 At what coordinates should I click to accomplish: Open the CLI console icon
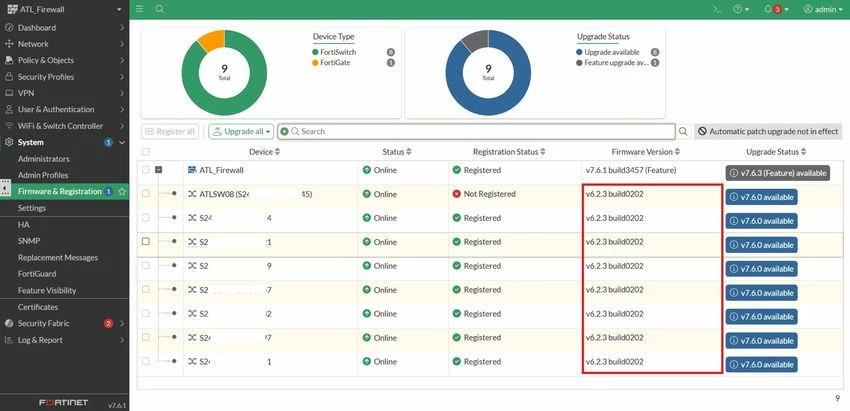pyautogui.click(x=717, y=9)
